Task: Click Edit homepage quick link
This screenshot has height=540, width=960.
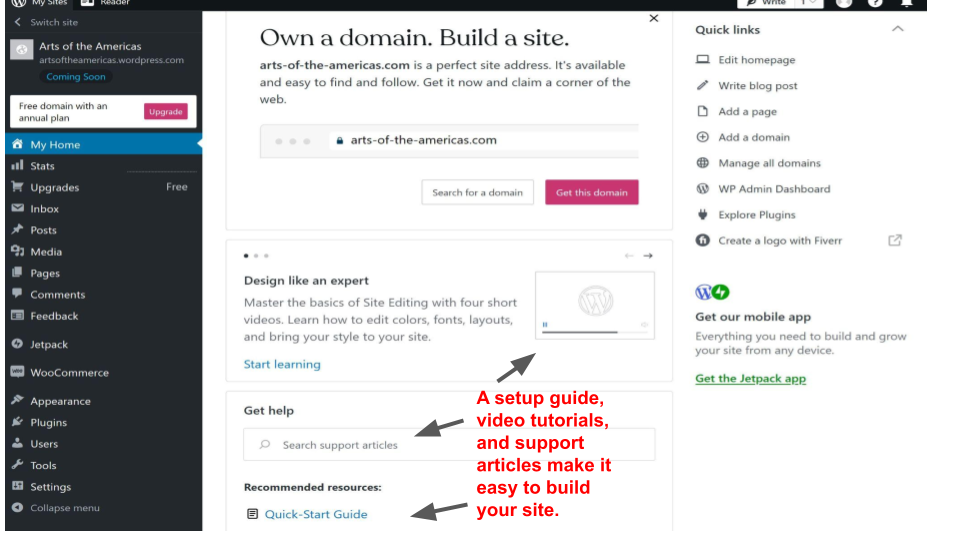Action: (x=757, y=60)
